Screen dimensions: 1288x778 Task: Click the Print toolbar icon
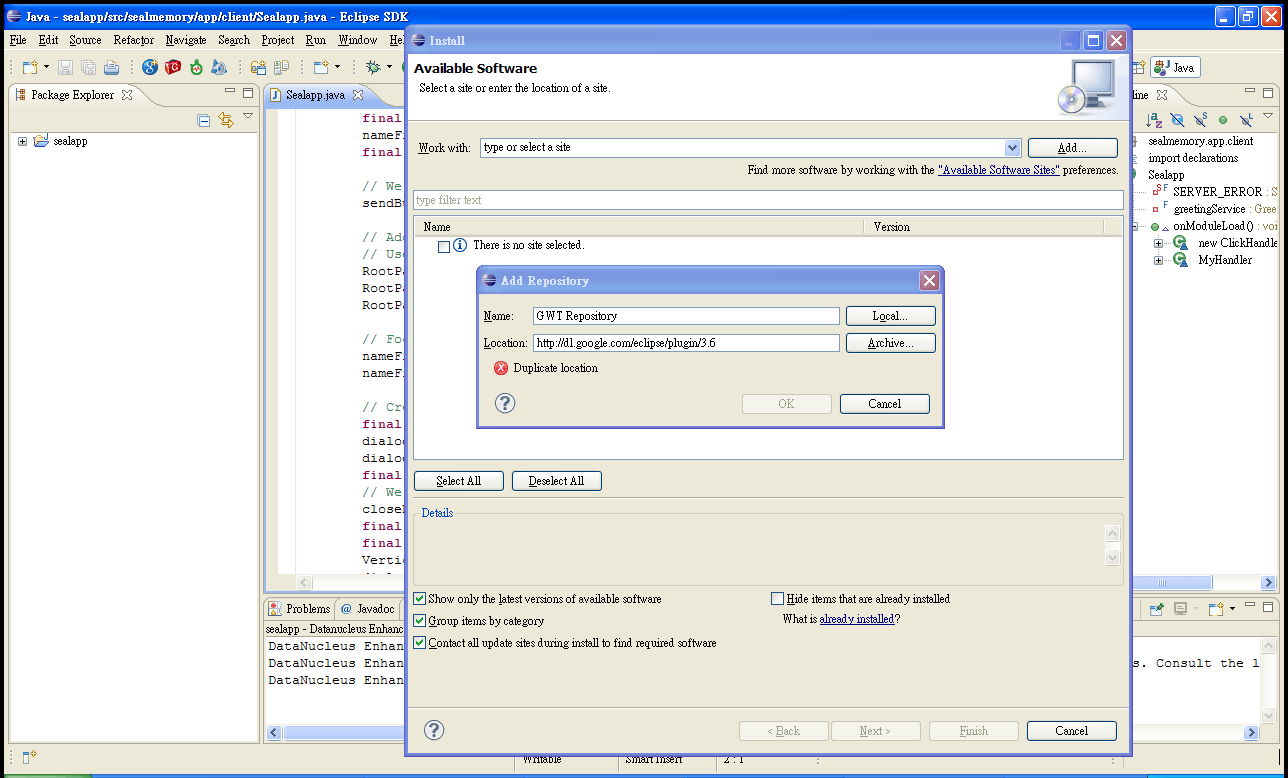112,68
